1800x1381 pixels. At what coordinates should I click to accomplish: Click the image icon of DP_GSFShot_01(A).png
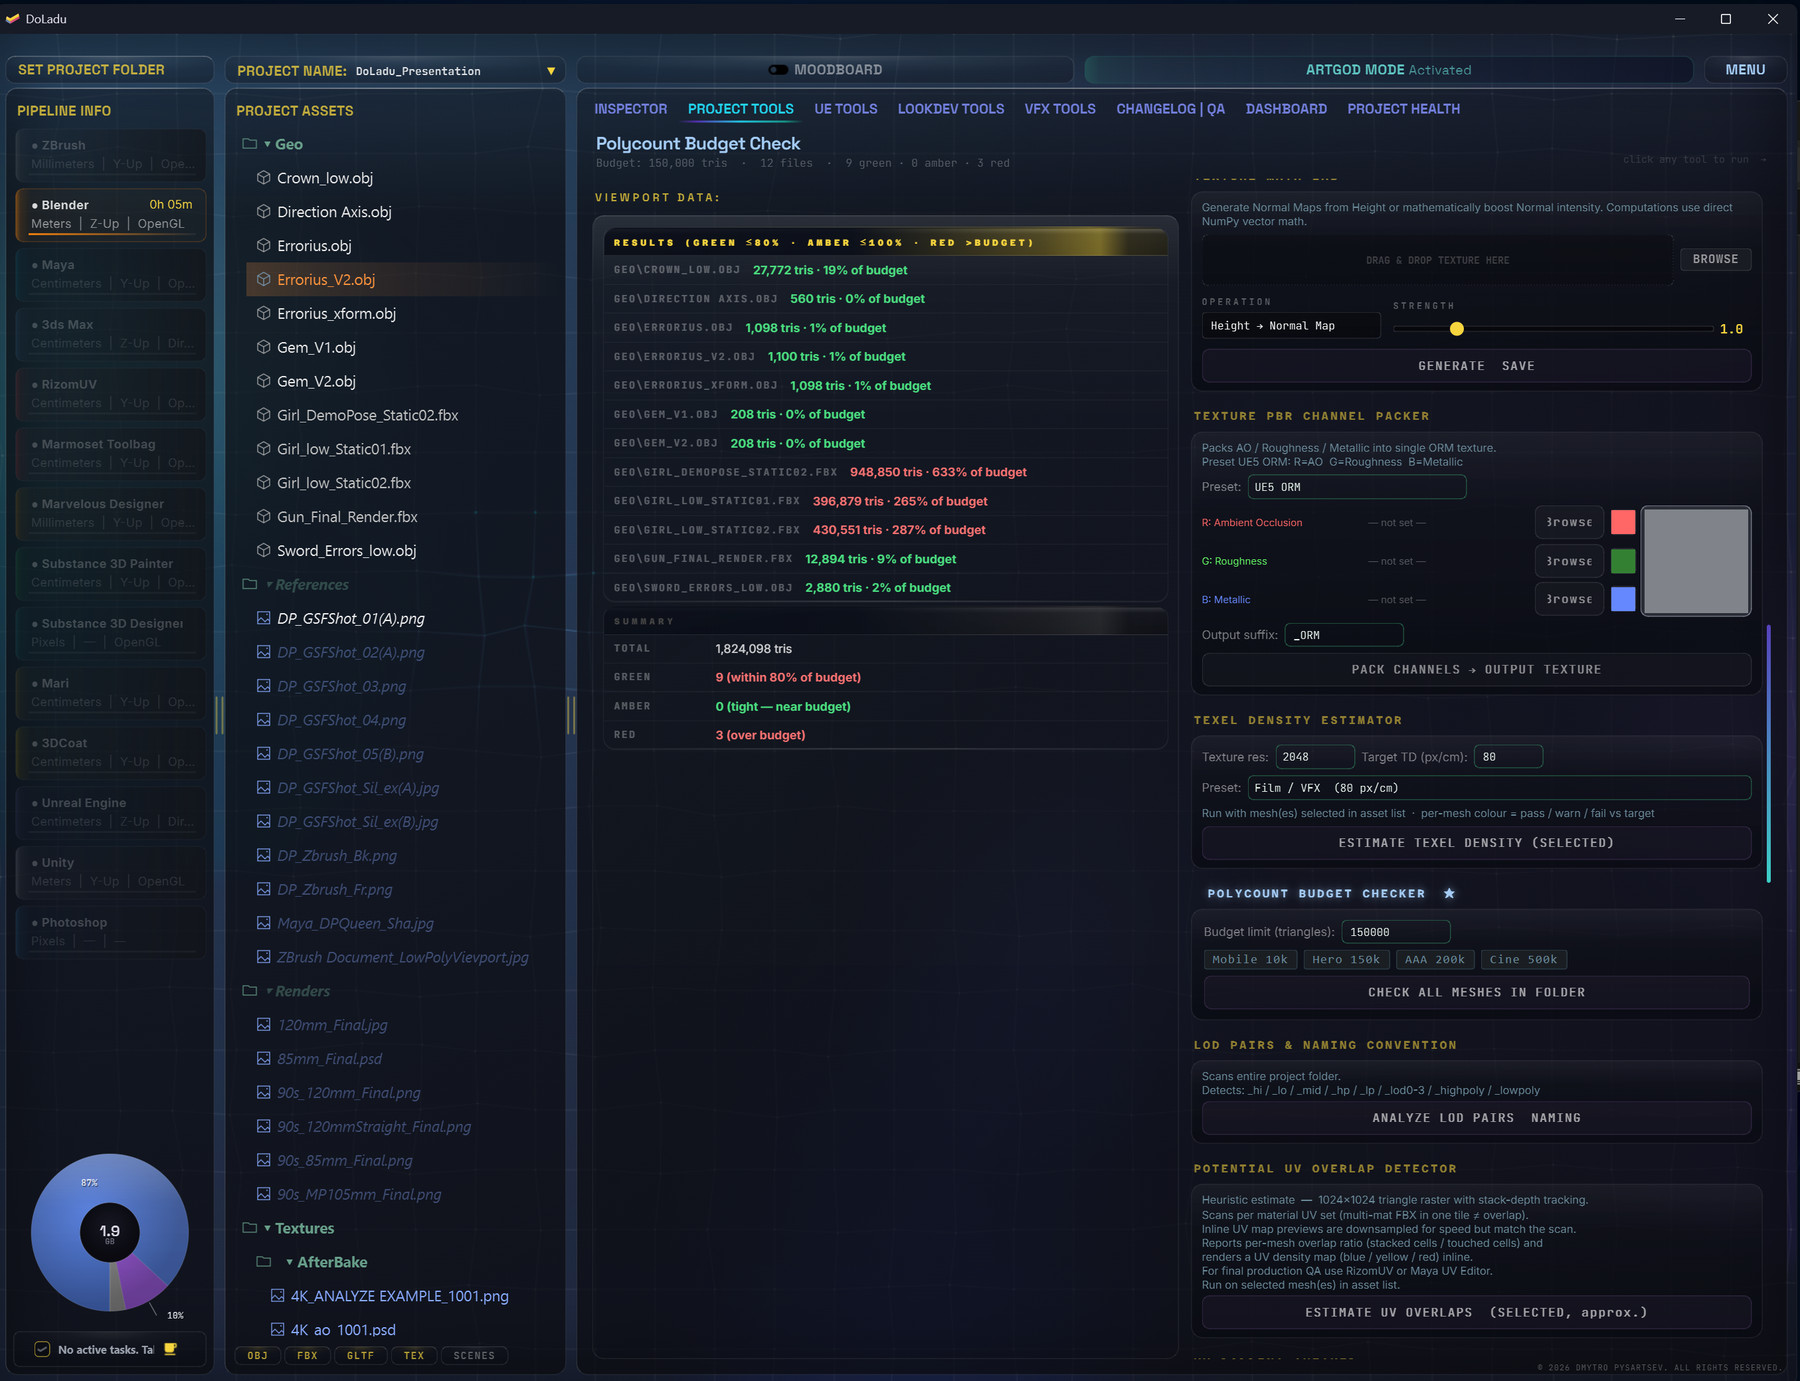(x=263, y=618)
